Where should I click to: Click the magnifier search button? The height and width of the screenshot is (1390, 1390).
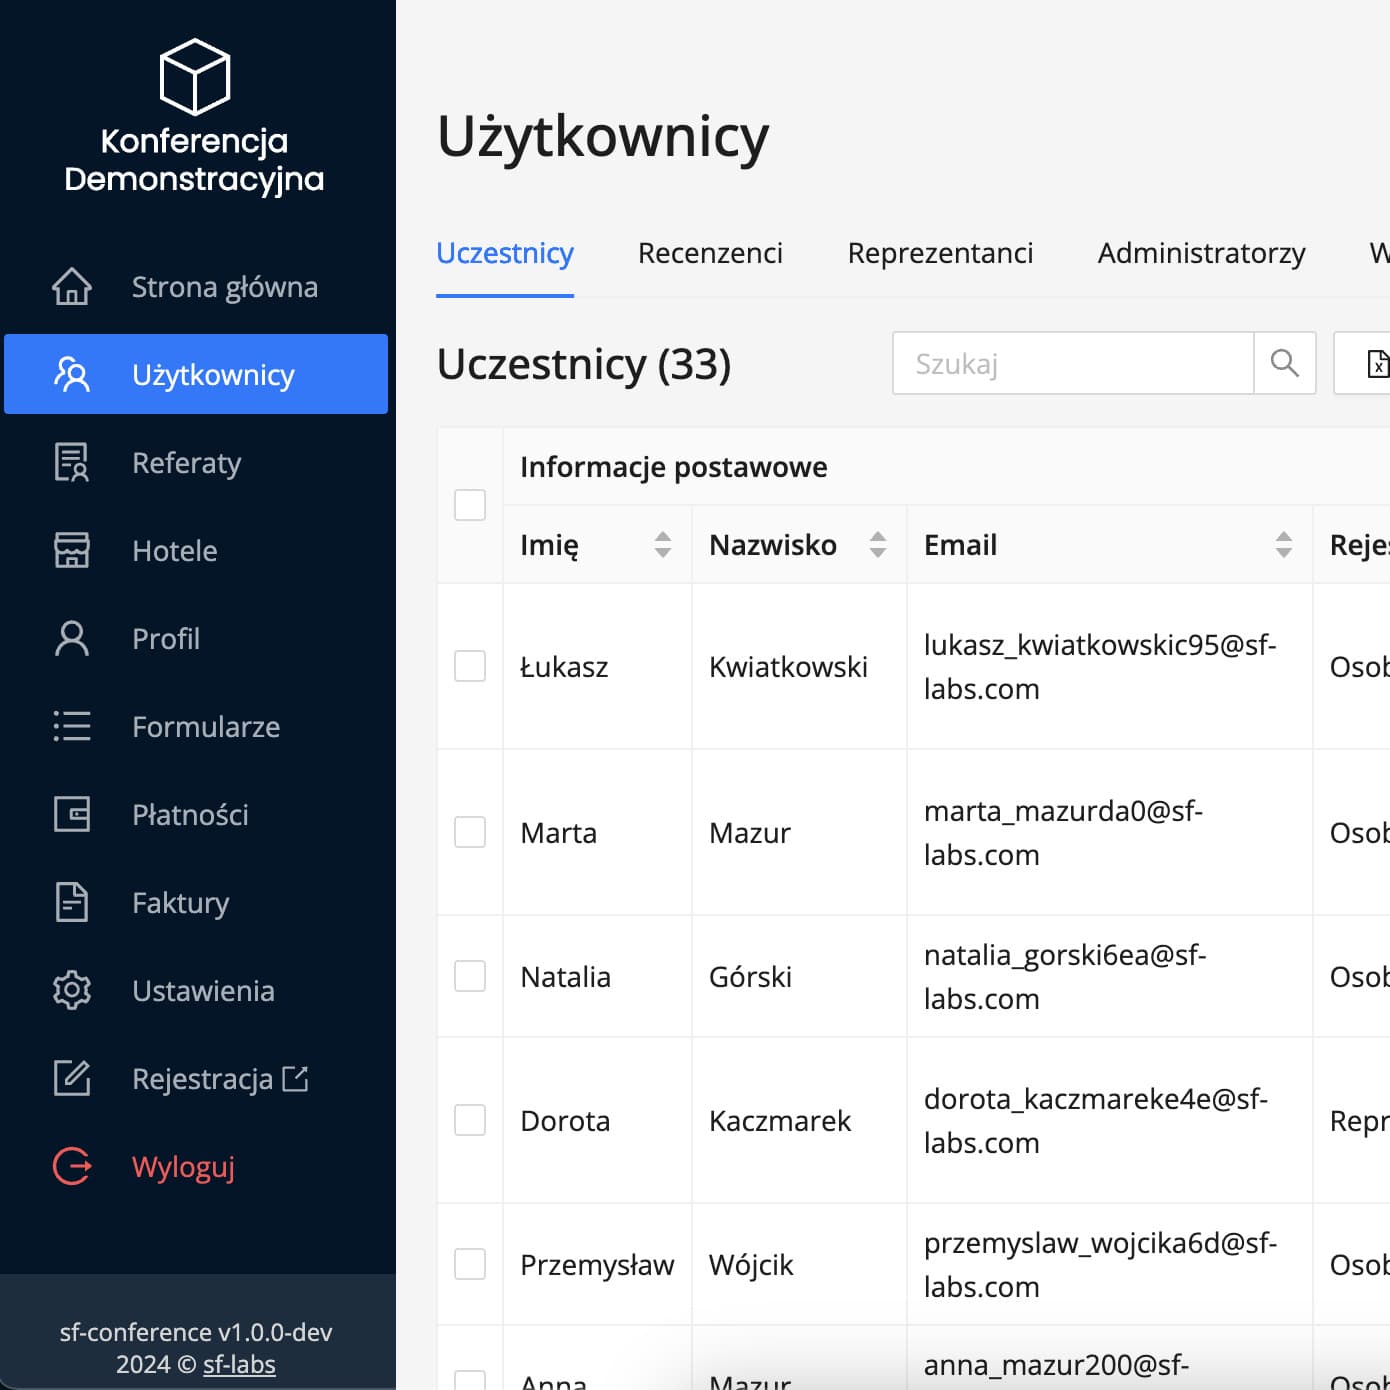click(1285, 363)
